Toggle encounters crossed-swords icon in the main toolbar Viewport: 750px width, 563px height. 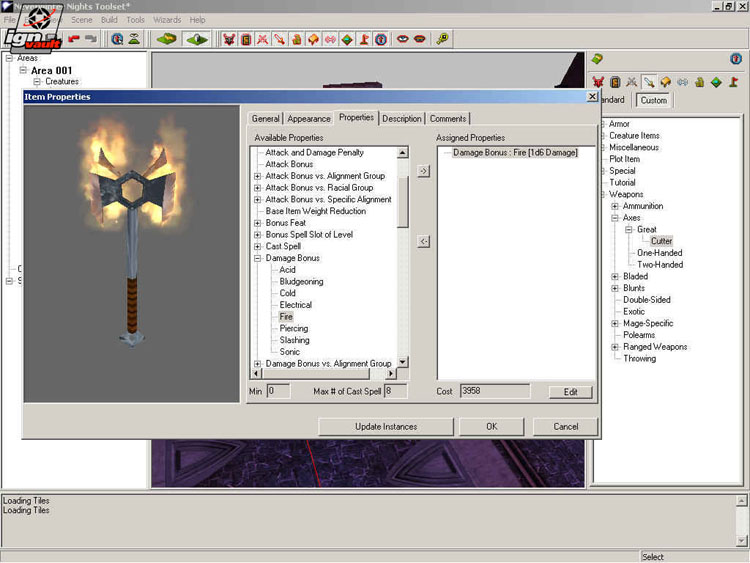click(x=263, y=39)
